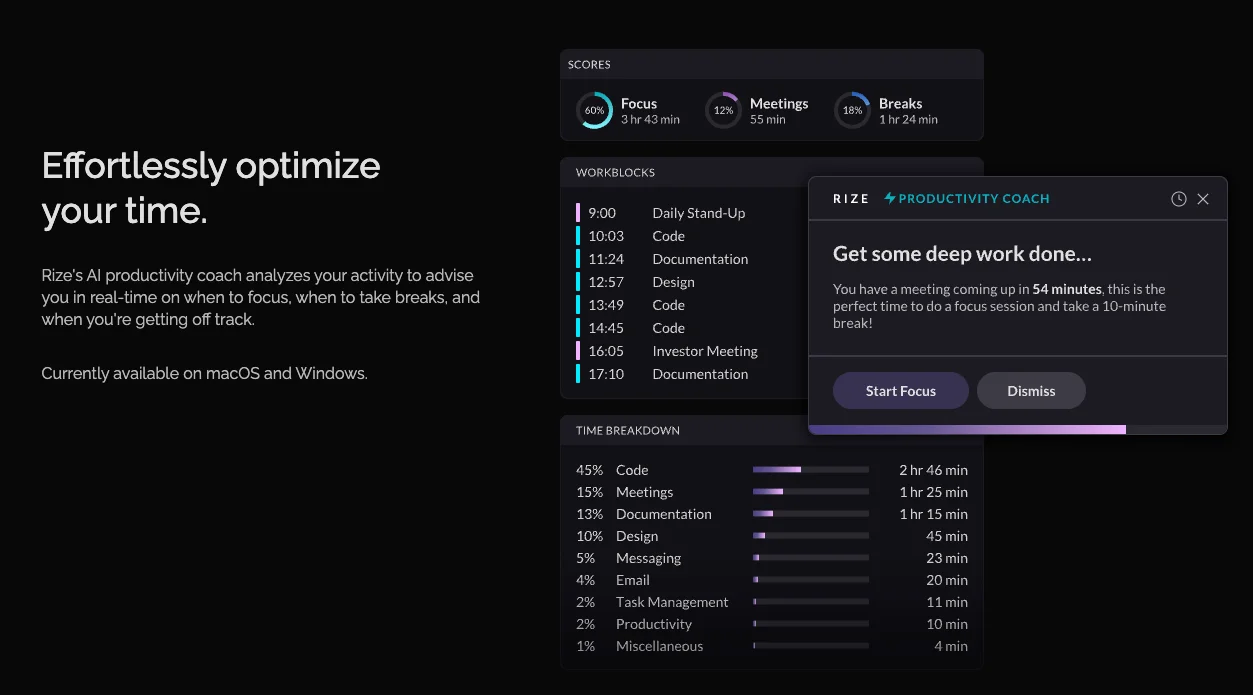Click the clock snooze icon in the coach popup
Screen dimensions: 1253x695
1178,198
